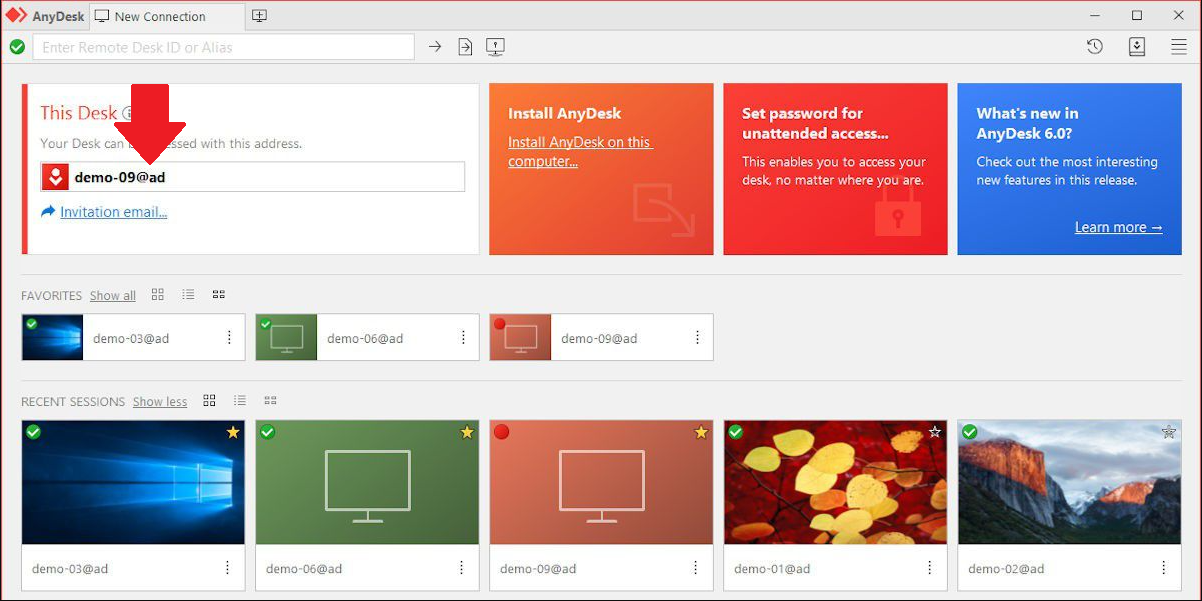
Task: Click favorite demo-06@ad green thumbnail
Action: pyautogui.click(x=286, y=337)
